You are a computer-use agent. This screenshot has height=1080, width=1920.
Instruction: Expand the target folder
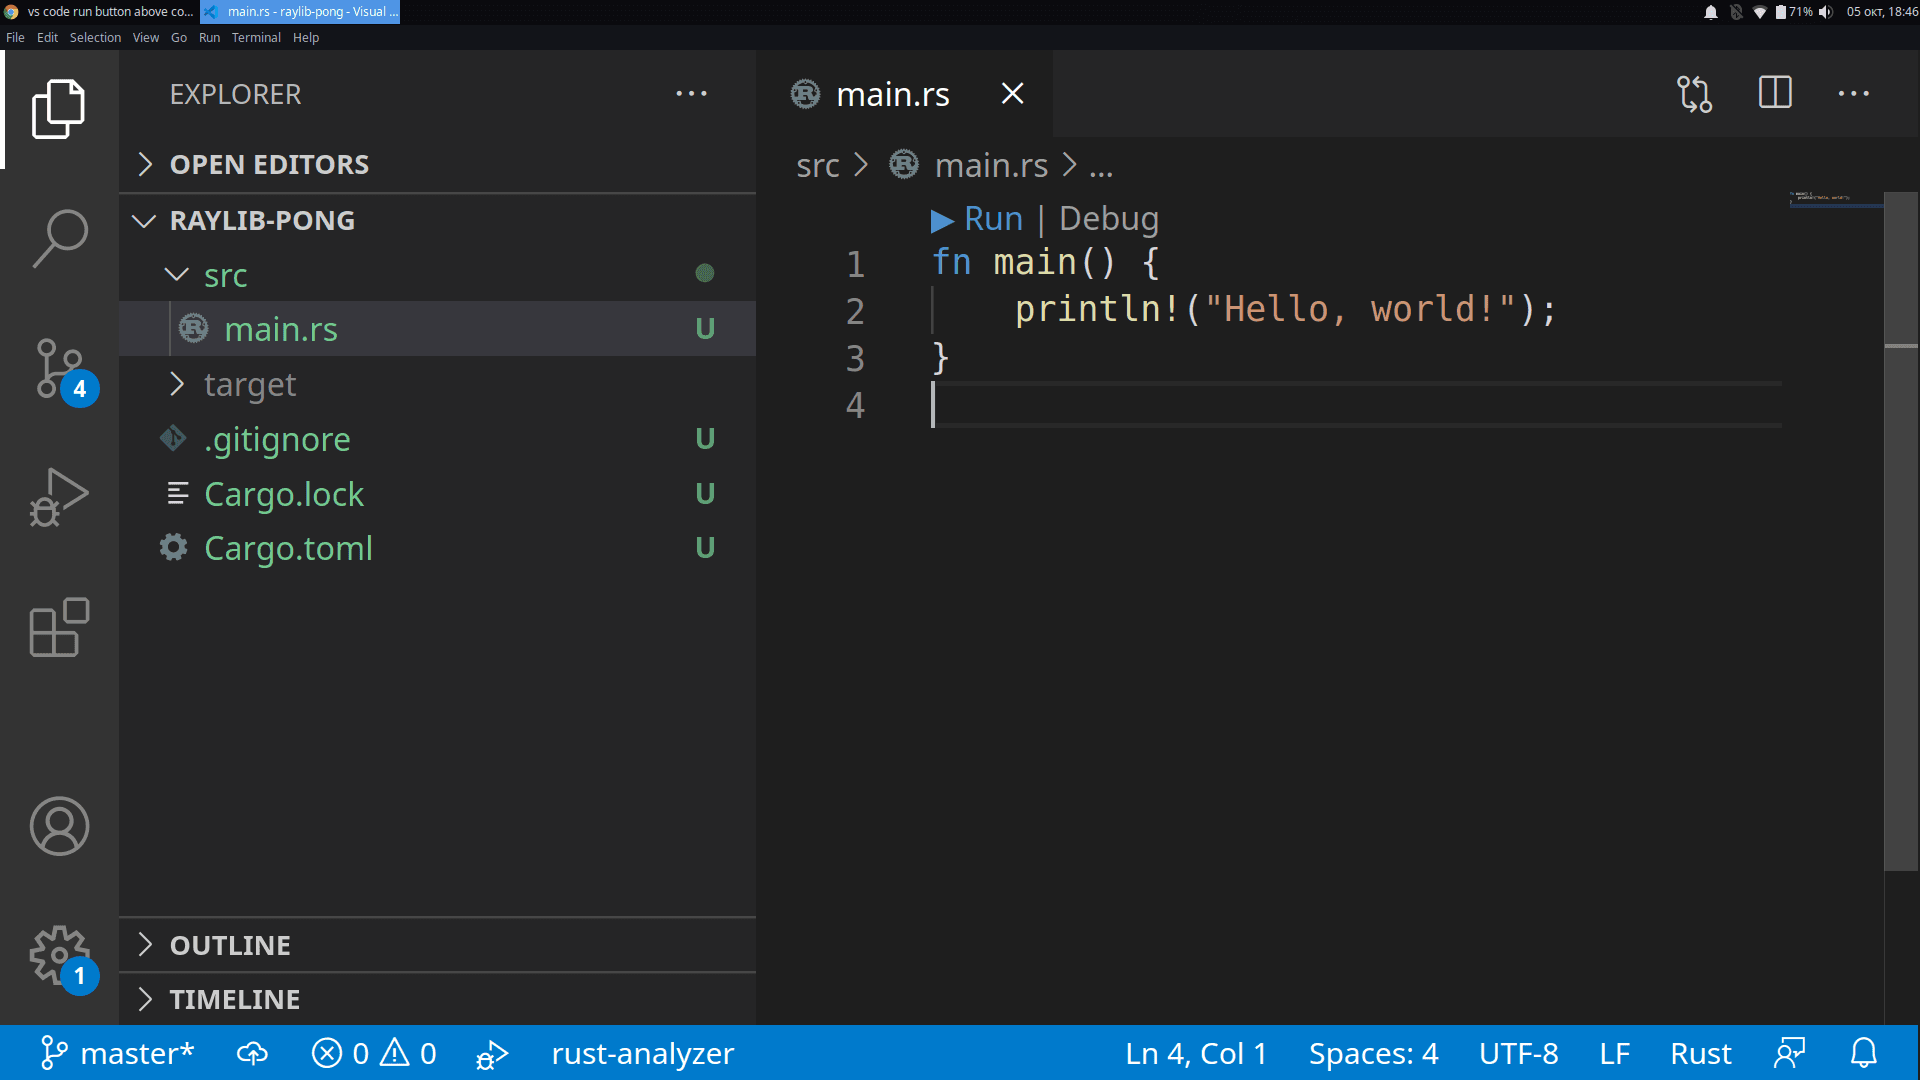click(437, 384)
